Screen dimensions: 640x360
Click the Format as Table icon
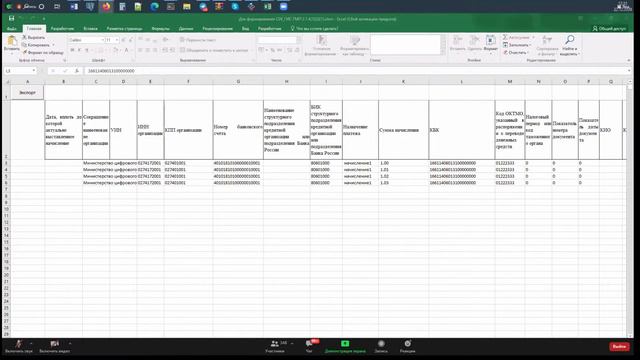pyautogui.click(x=355, y=40)
